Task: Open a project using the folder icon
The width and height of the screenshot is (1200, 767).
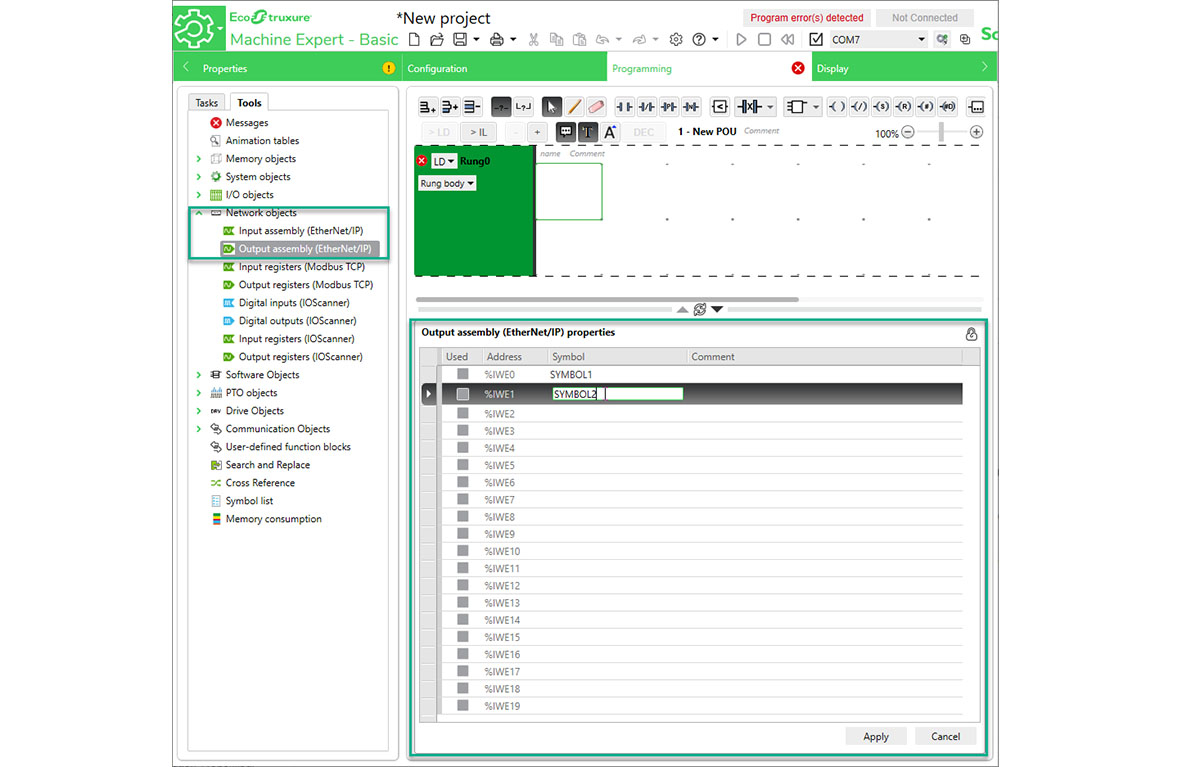Action: click(x=437, y=40)
